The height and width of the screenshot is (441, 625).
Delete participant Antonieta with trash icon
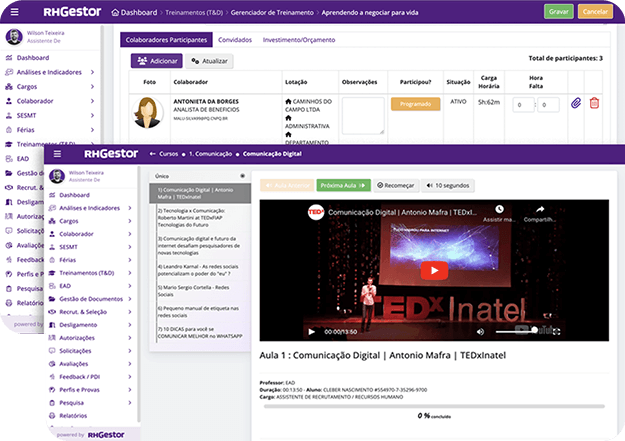tap(594, 103)
